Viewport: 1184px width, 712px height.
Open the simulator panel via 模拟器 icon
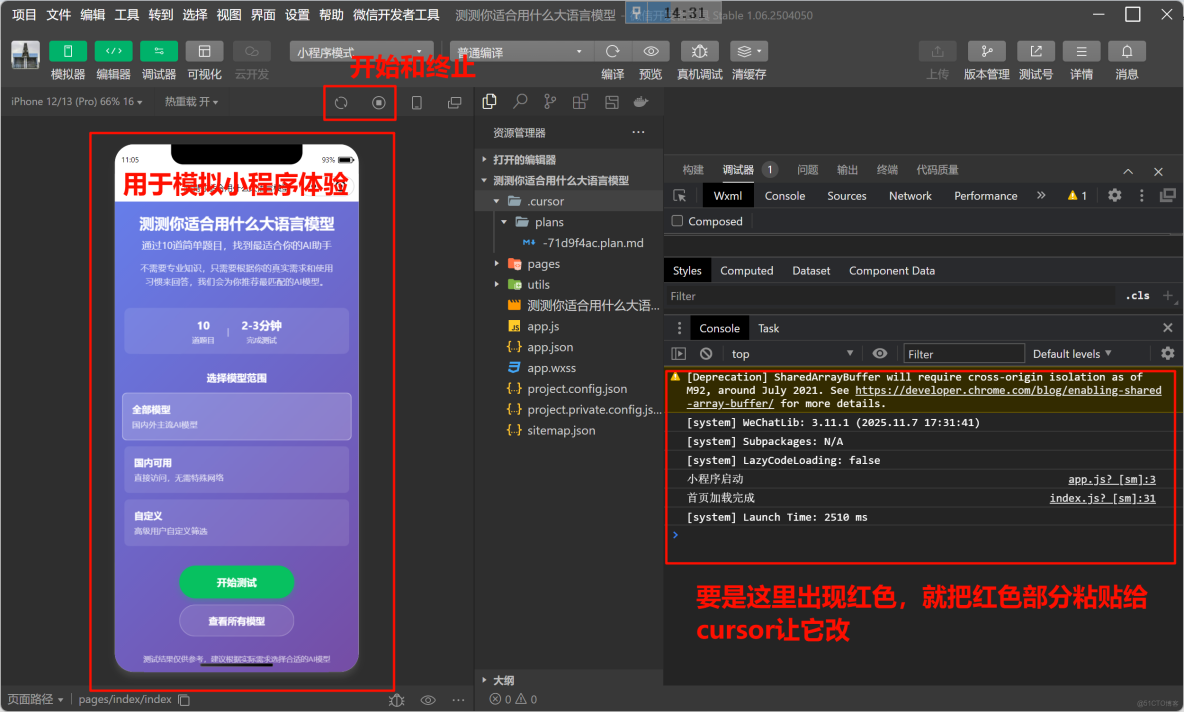click(x=66, y=60)
